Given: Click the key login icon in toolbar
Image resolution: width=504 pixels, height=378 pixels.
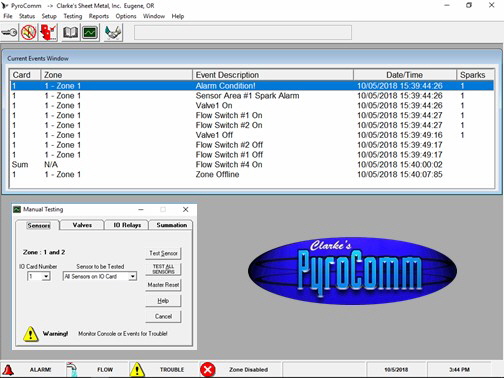Looking at the screenshot, I should [x=9, y=33].
